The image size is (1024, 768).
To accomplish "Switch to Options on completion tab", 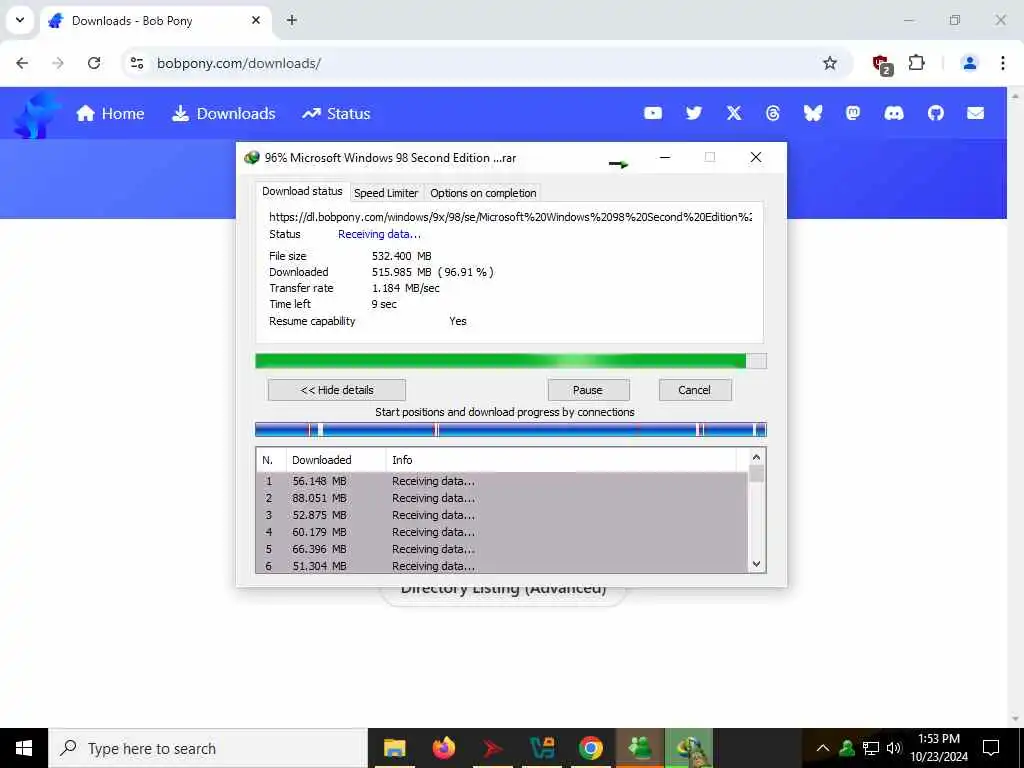I will tap(483, 193).
